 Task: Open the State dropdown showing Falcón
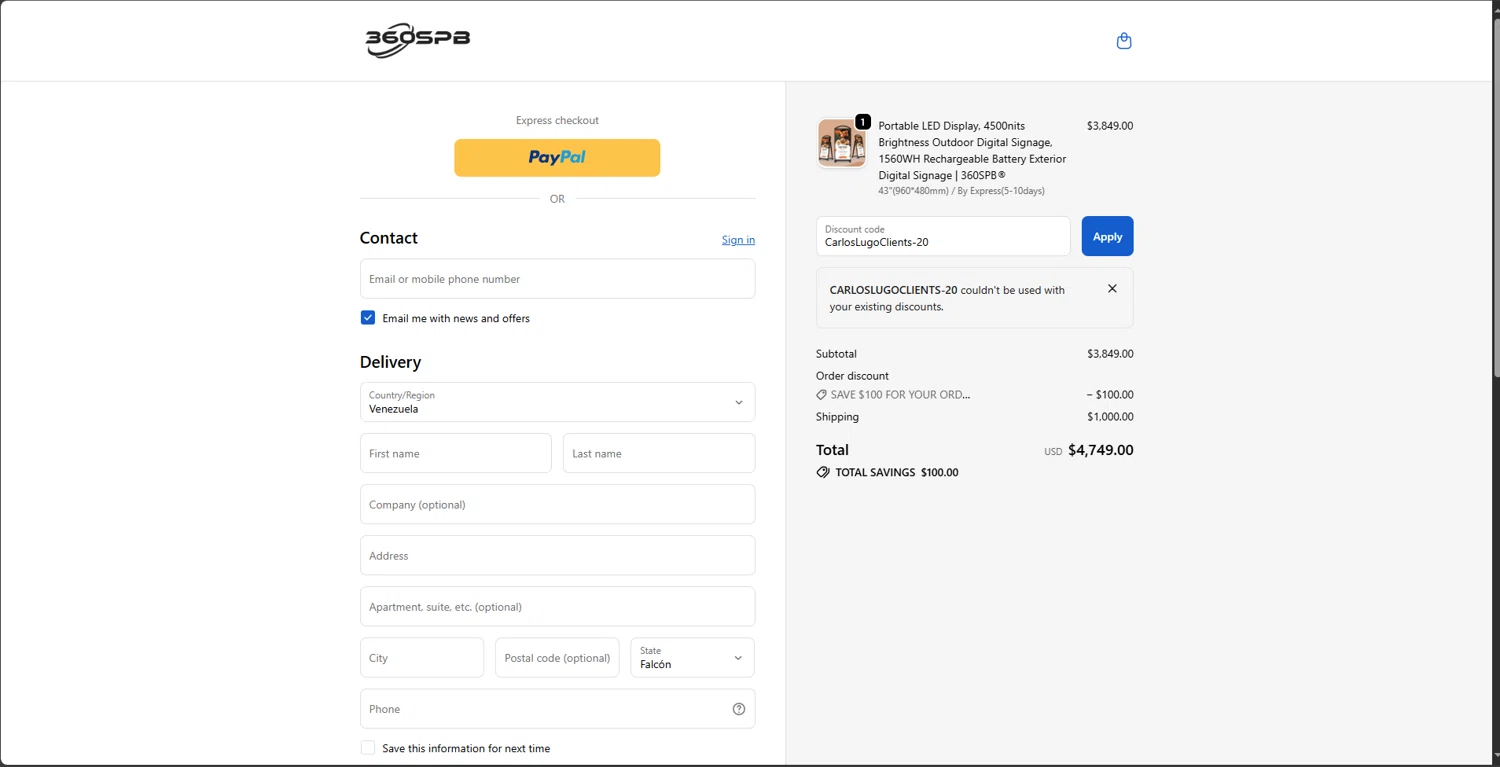[692, 658]
